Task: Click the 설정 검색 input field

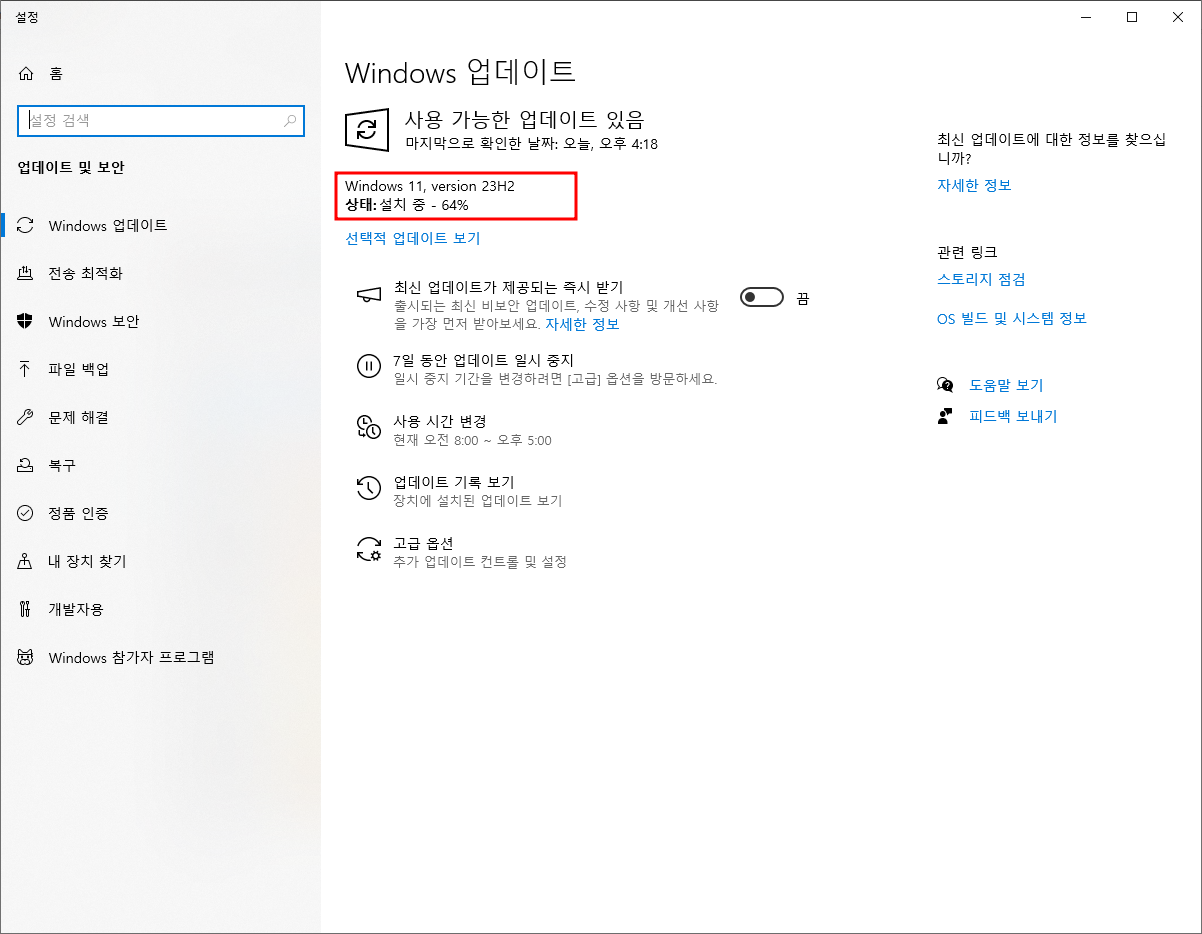Action: [161, 120]
